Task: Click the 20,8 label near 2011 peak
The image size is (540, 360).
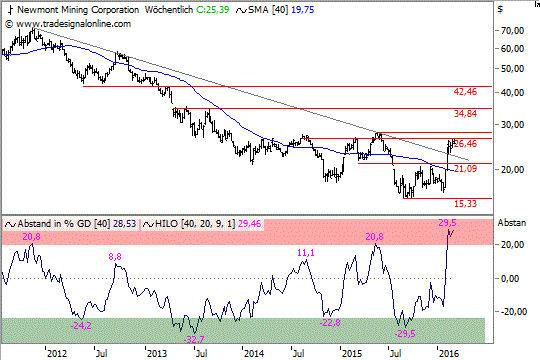Action: click(x=32, y=237)
